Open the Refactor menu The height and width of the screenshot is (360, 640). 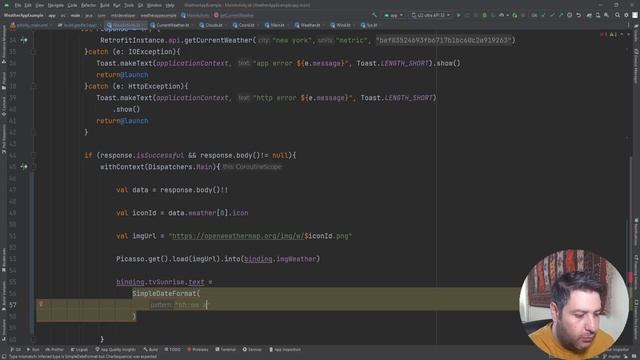88,5
